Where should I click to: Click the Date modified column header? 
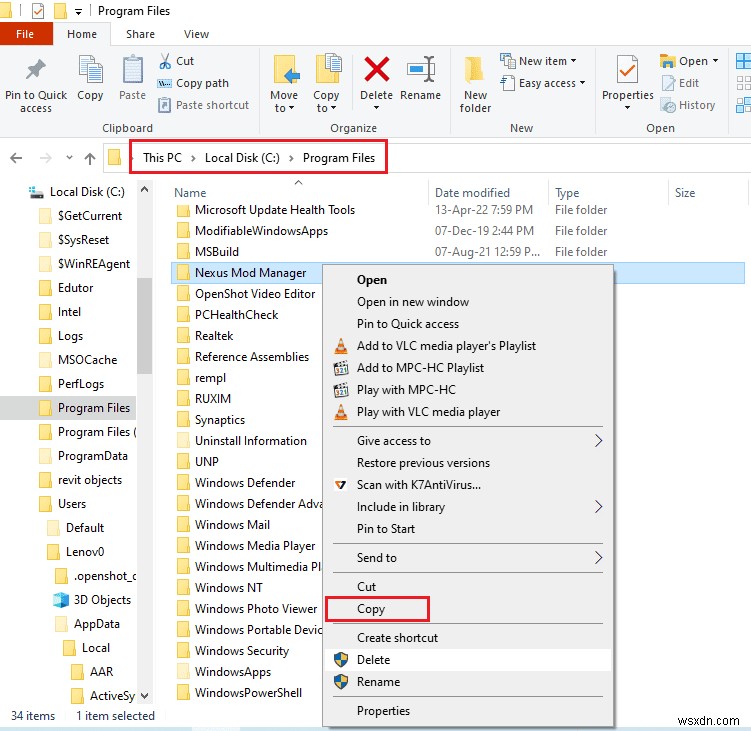[472, 193]
